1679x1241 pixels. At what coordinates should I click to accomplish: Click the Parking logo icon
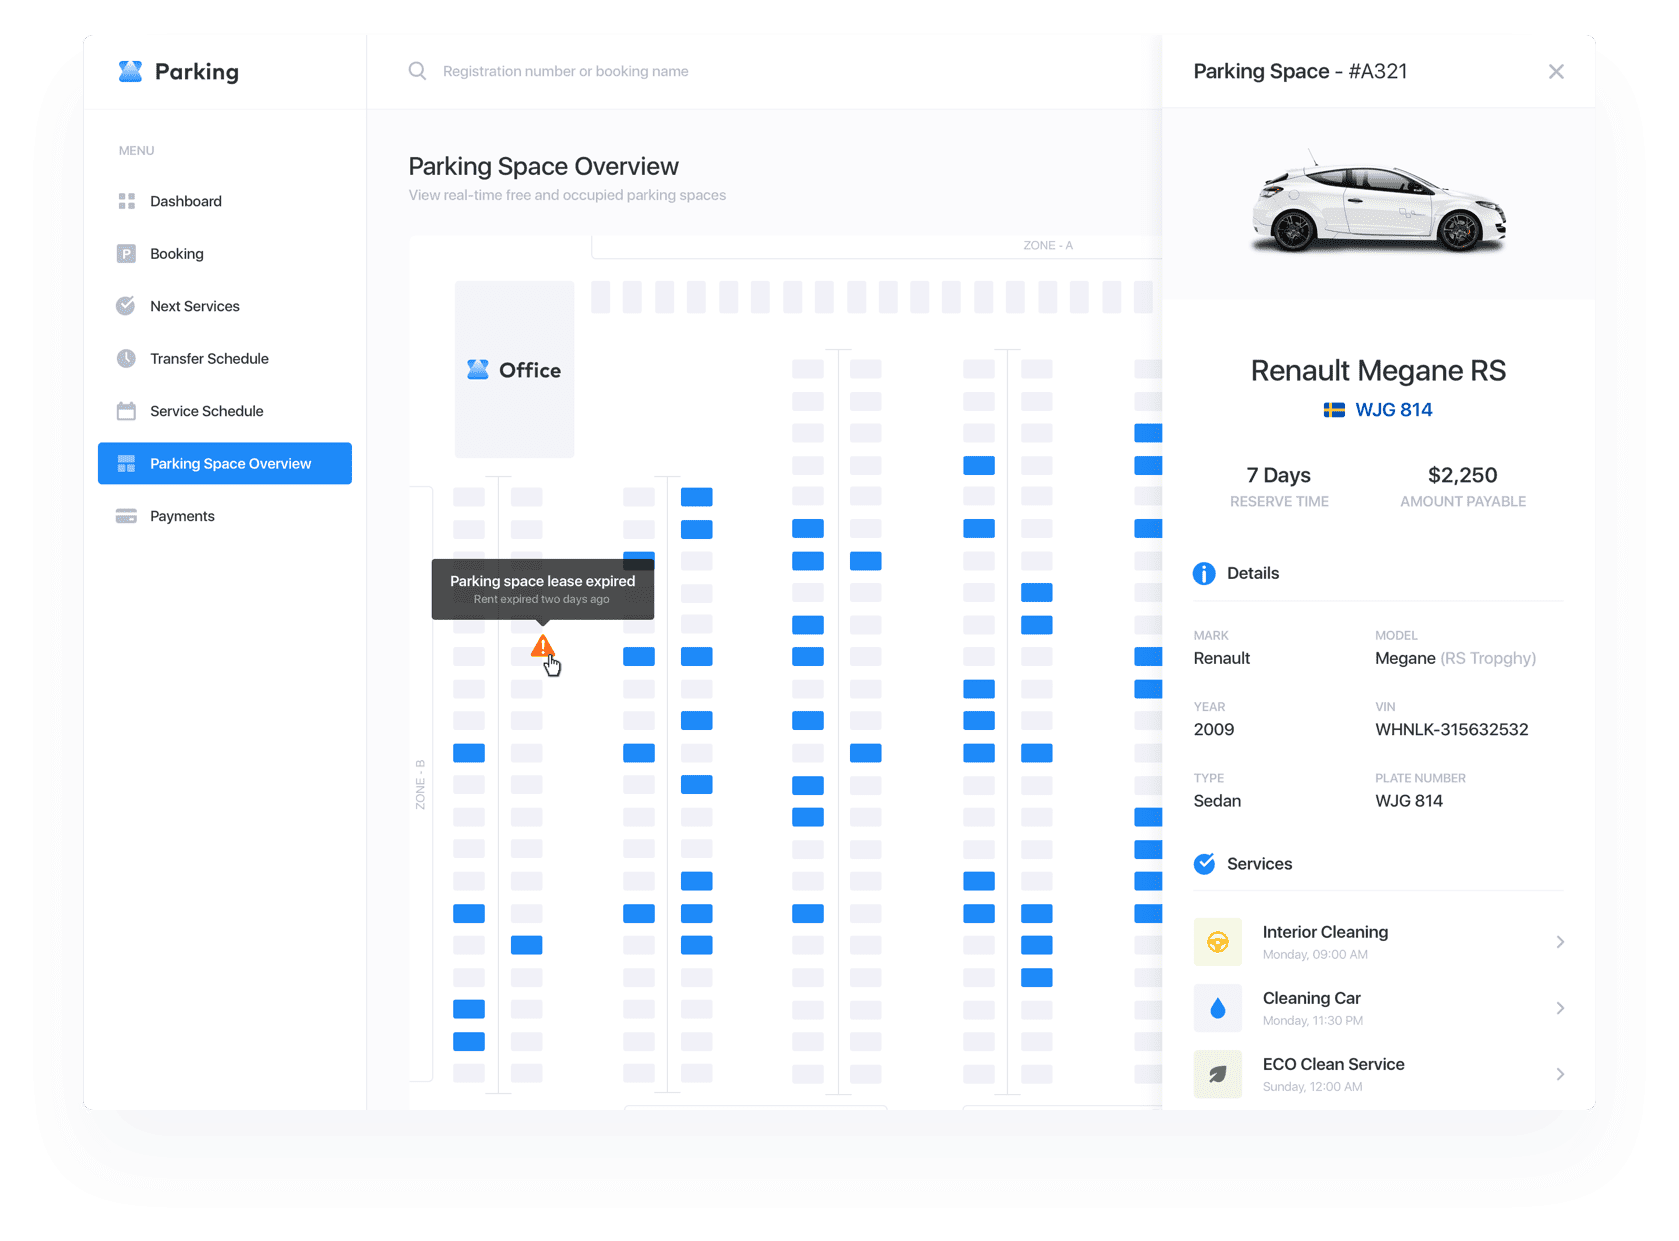130,71
